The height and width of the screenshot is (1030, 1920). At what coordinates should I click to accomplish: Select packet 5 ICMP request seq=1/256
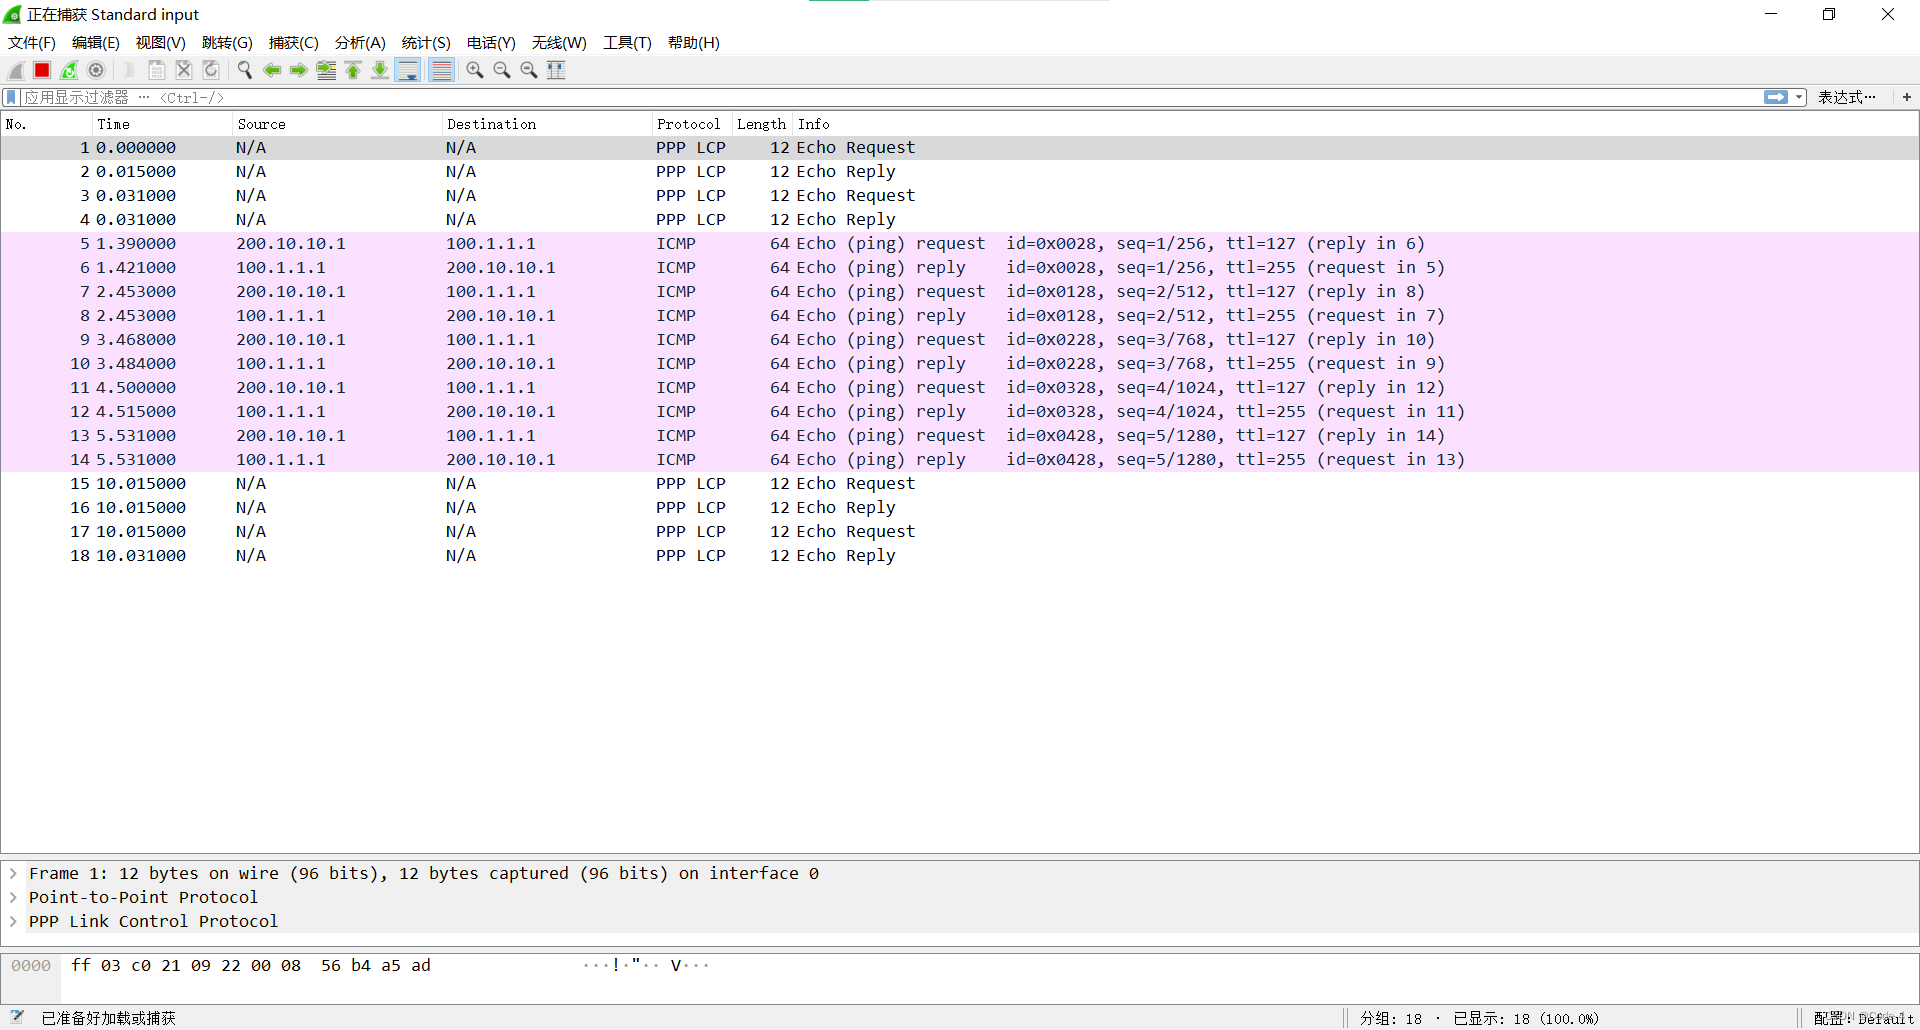pos(959,244)
